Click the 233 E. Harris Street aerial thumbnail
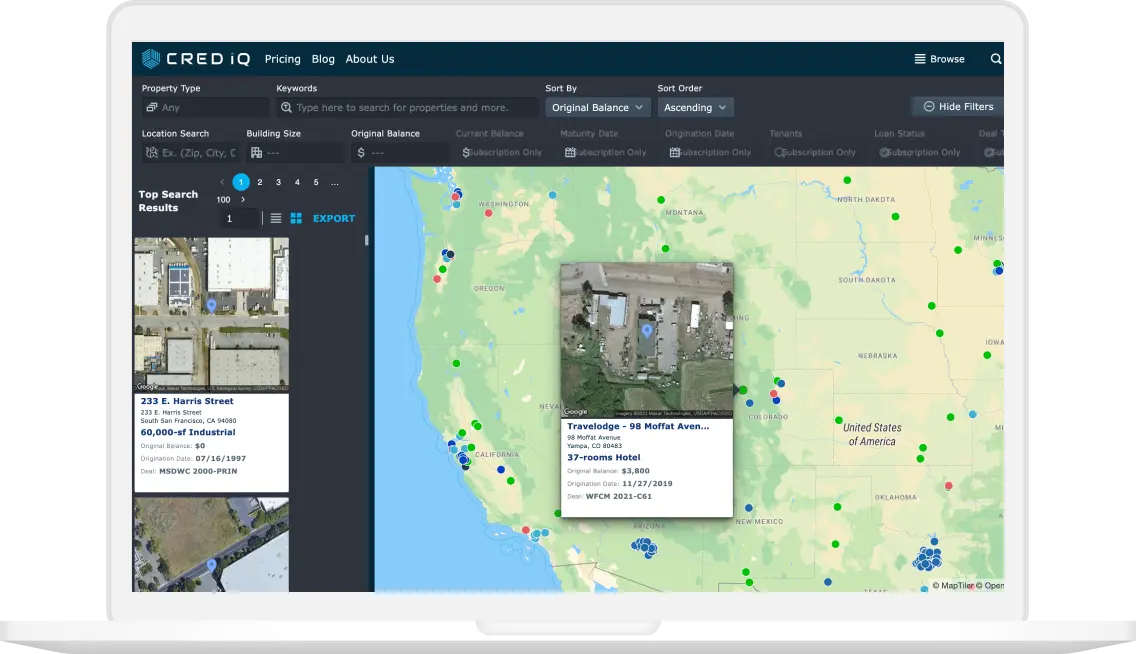The width and height of the screenshot is (1136, 654). [212, 314]
